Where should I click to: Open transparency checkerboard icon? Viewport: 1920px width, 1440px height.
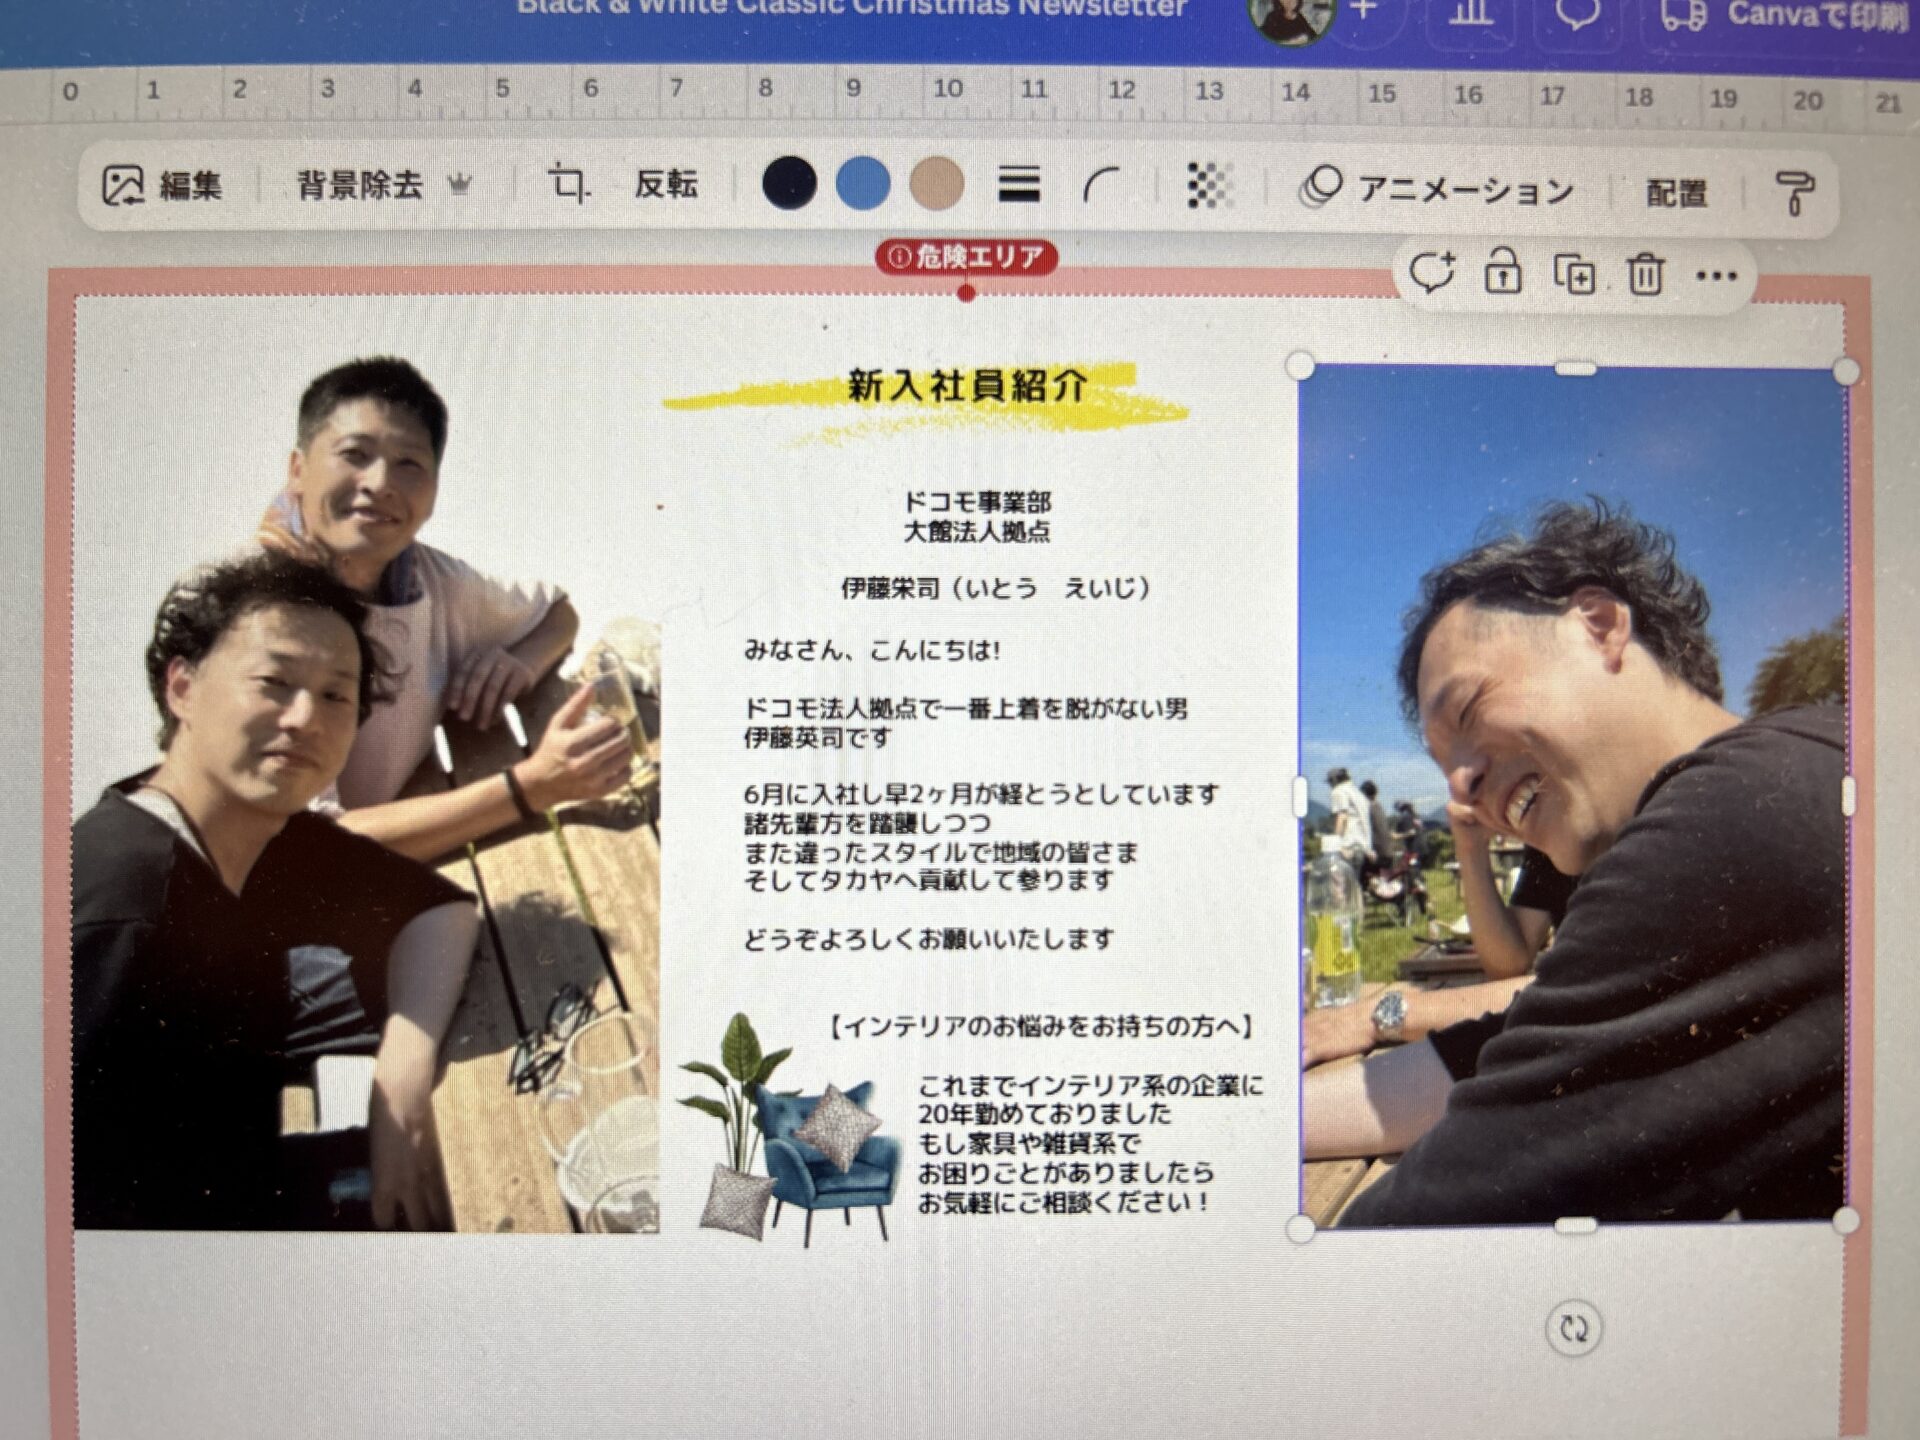pos(1210,186)
